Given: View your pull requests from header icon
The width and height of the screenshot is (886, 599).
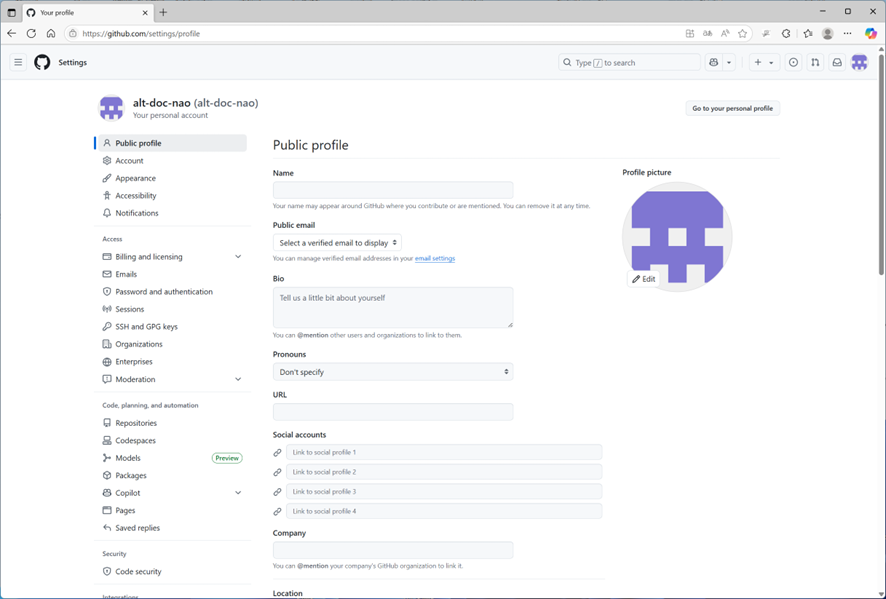Looking at the screenshot, I should (815, 62).
